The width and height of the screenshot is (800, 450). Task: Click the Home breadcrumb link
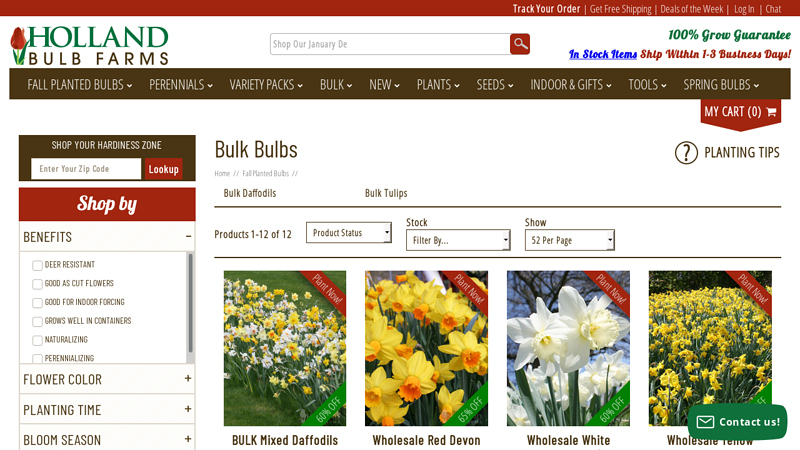222,173
